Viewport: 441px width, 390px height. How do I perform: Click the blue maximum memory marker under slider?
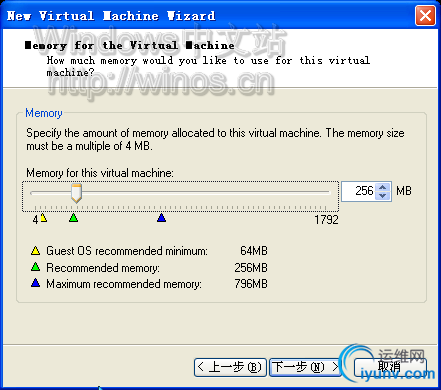point(161,218)
